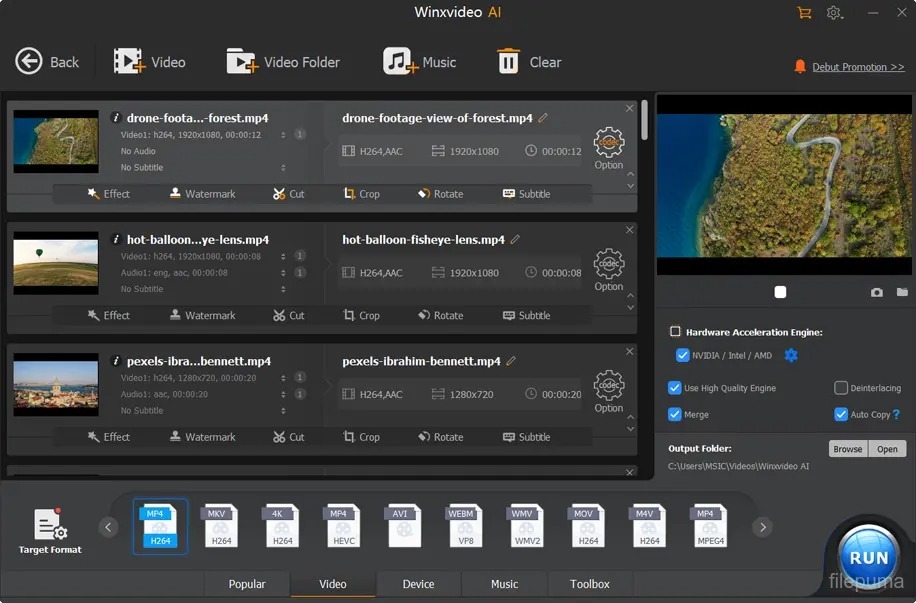The width and height of the screenshot is (916, 603).
Task: Switch to the Device tab
Action: pos(418,584)
